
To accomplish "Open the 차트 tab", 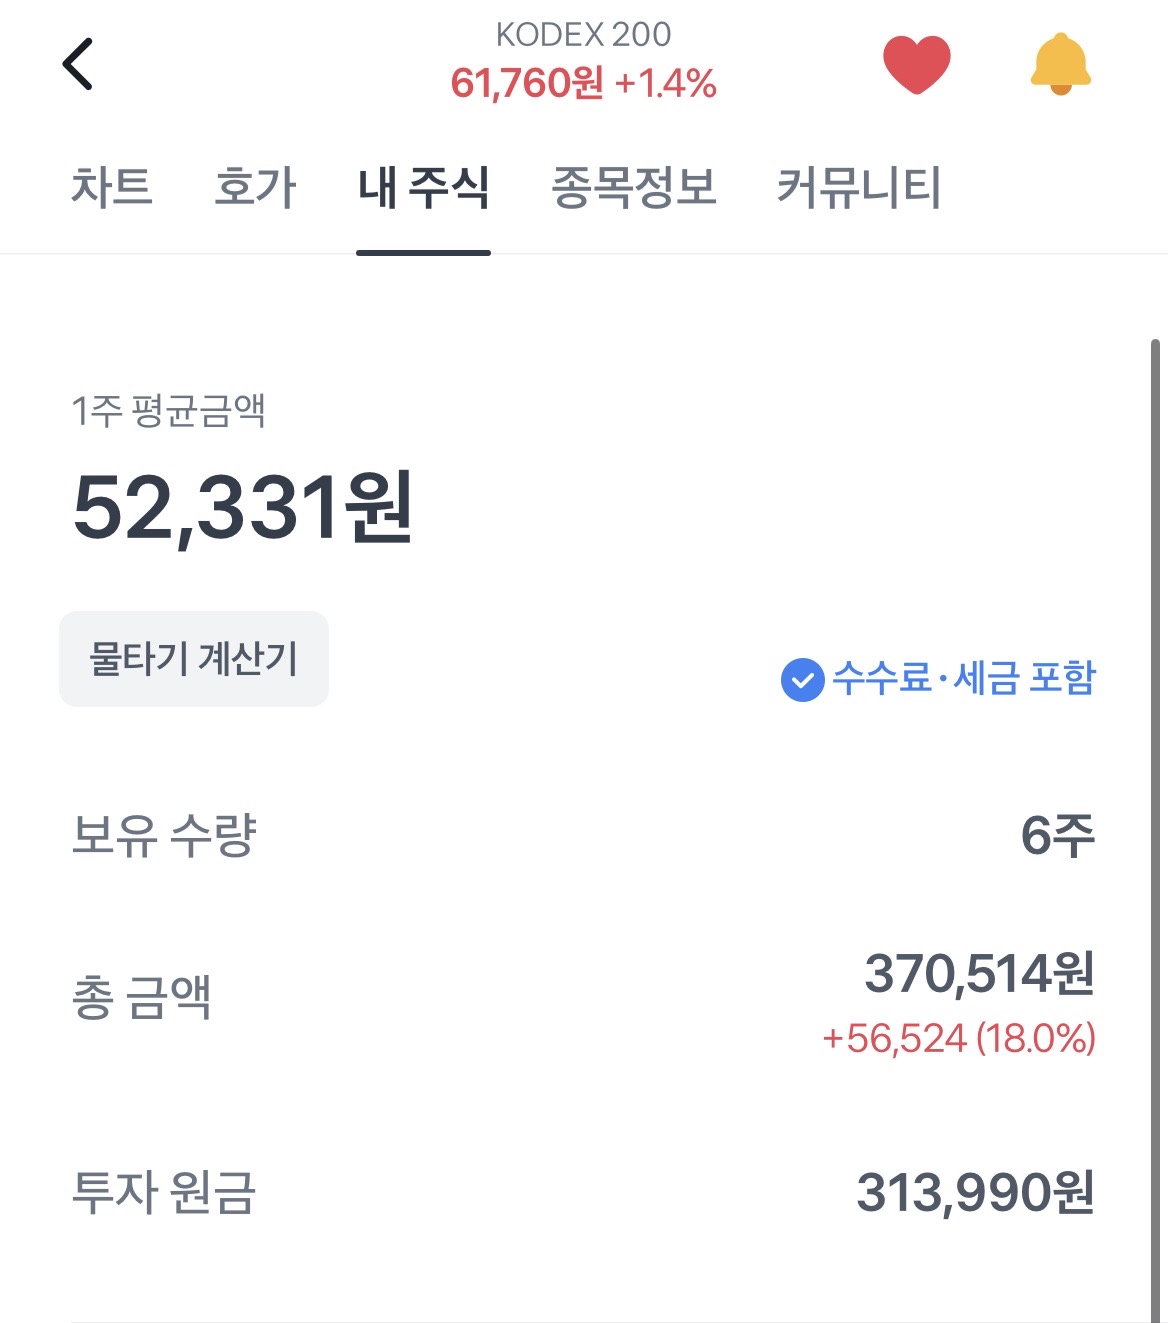I will coord(111,188).
